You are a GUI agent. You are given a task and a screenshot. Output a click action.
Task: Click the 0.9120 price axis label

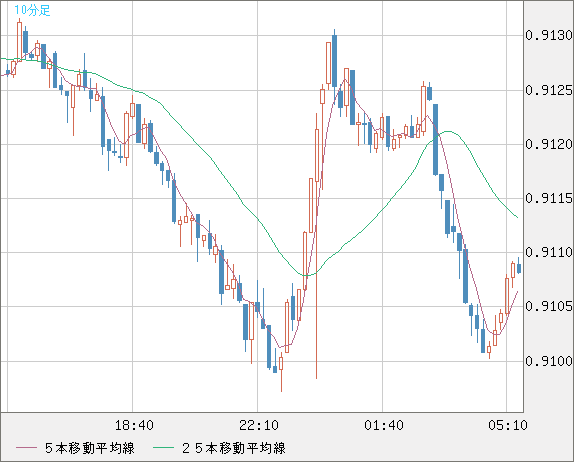549,144
